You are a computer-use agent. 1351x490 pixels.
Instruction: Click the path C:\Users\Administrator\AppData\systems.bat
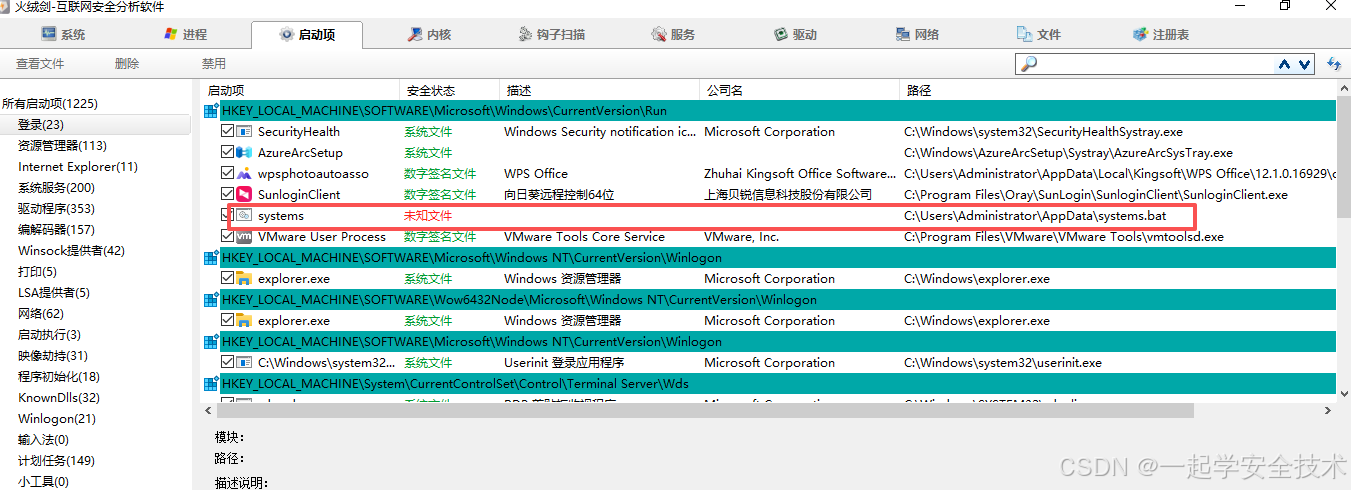(x=1035, y=216)
